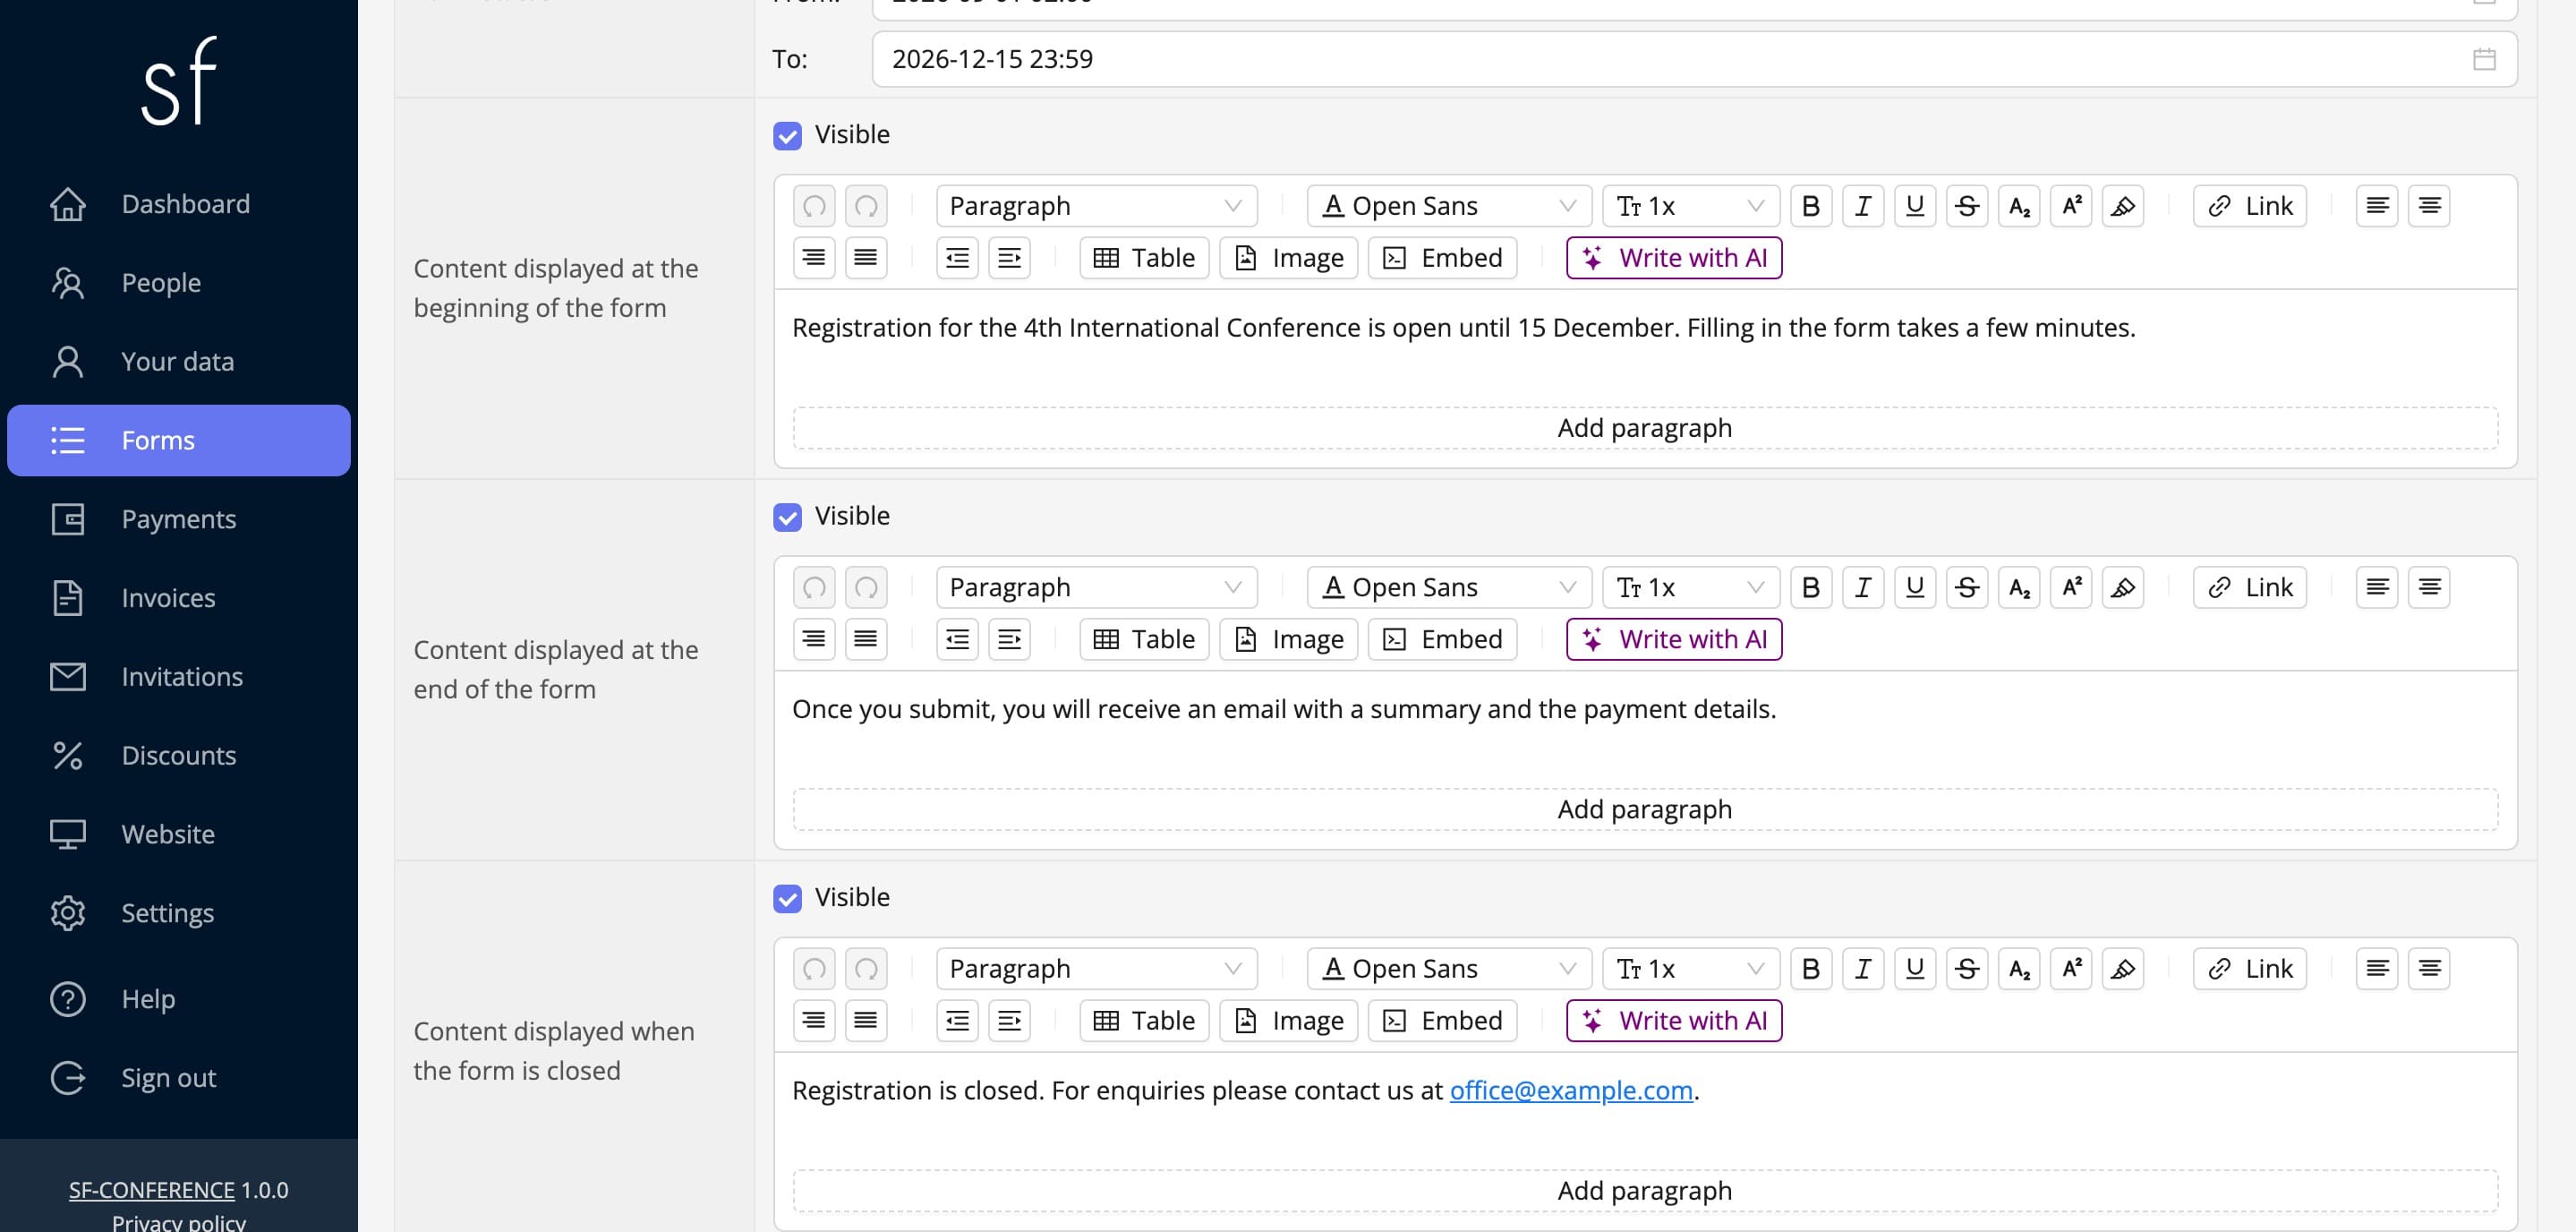This screenshot has width=2576, height=1232.
Task: Click Underline in the end-of-form editor
Action: (x=1915, y=587)
